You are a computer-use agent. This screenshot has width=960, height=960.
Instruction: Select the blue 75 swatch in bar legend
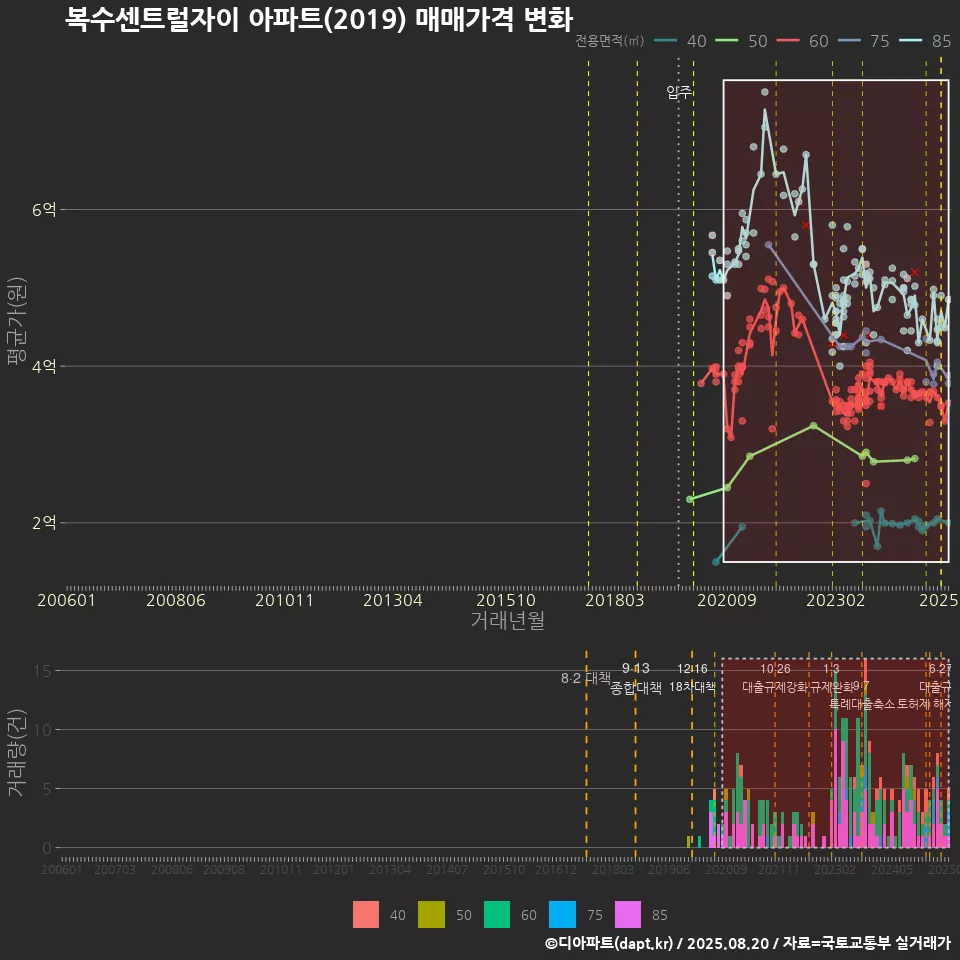[x=562, y=914]
